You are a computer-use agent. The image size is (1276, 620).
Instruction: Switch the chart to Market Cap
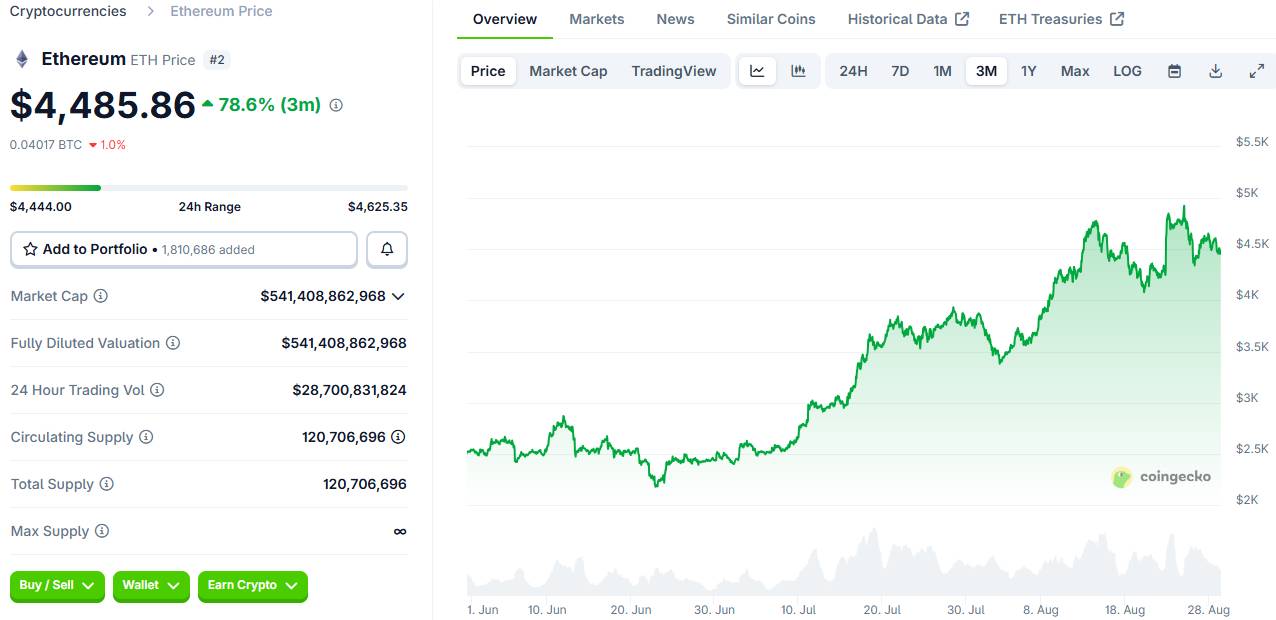pos(568,71)
